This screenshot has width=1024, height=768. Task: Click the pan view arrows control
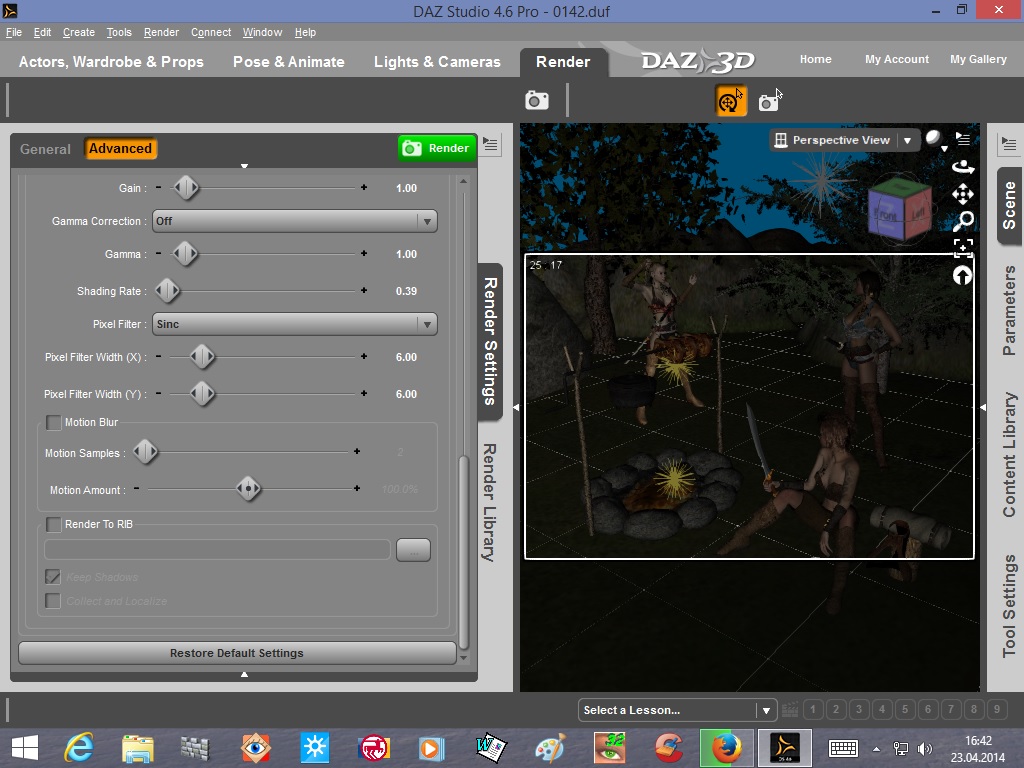(963, 194)
